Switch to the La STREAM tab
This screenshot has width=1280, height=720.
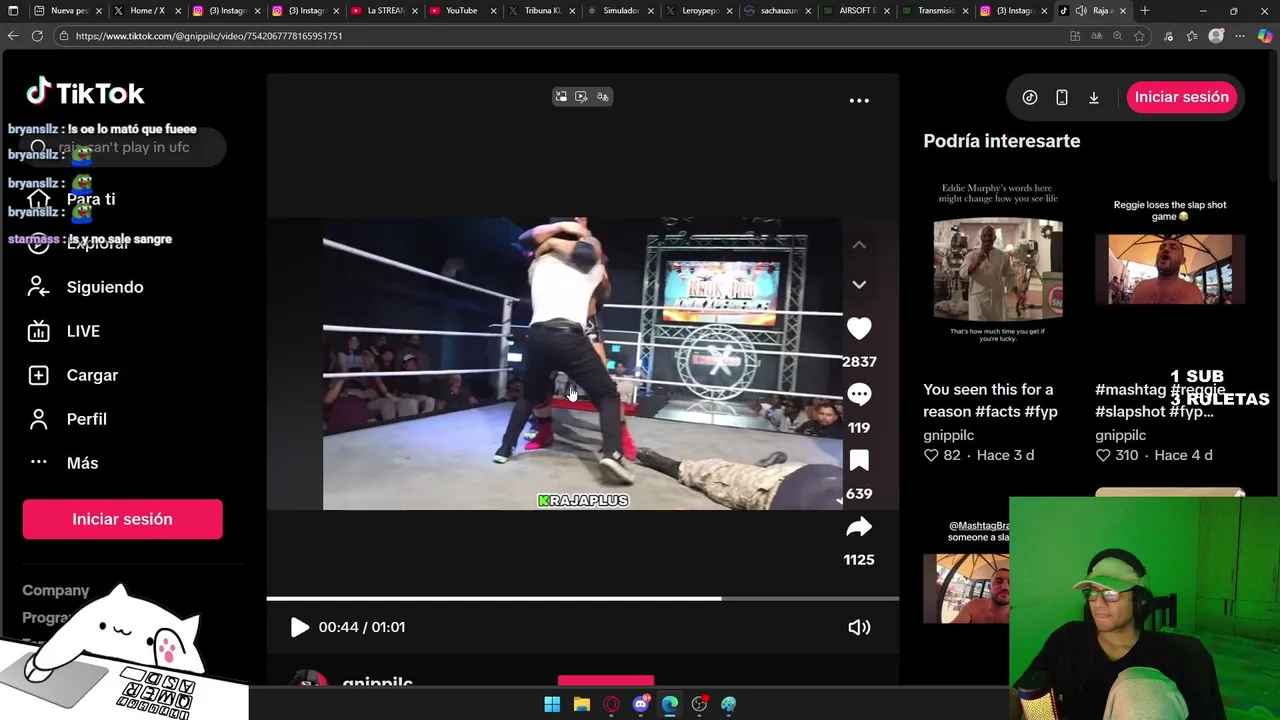pyautogui.click(x=385, y=11)
